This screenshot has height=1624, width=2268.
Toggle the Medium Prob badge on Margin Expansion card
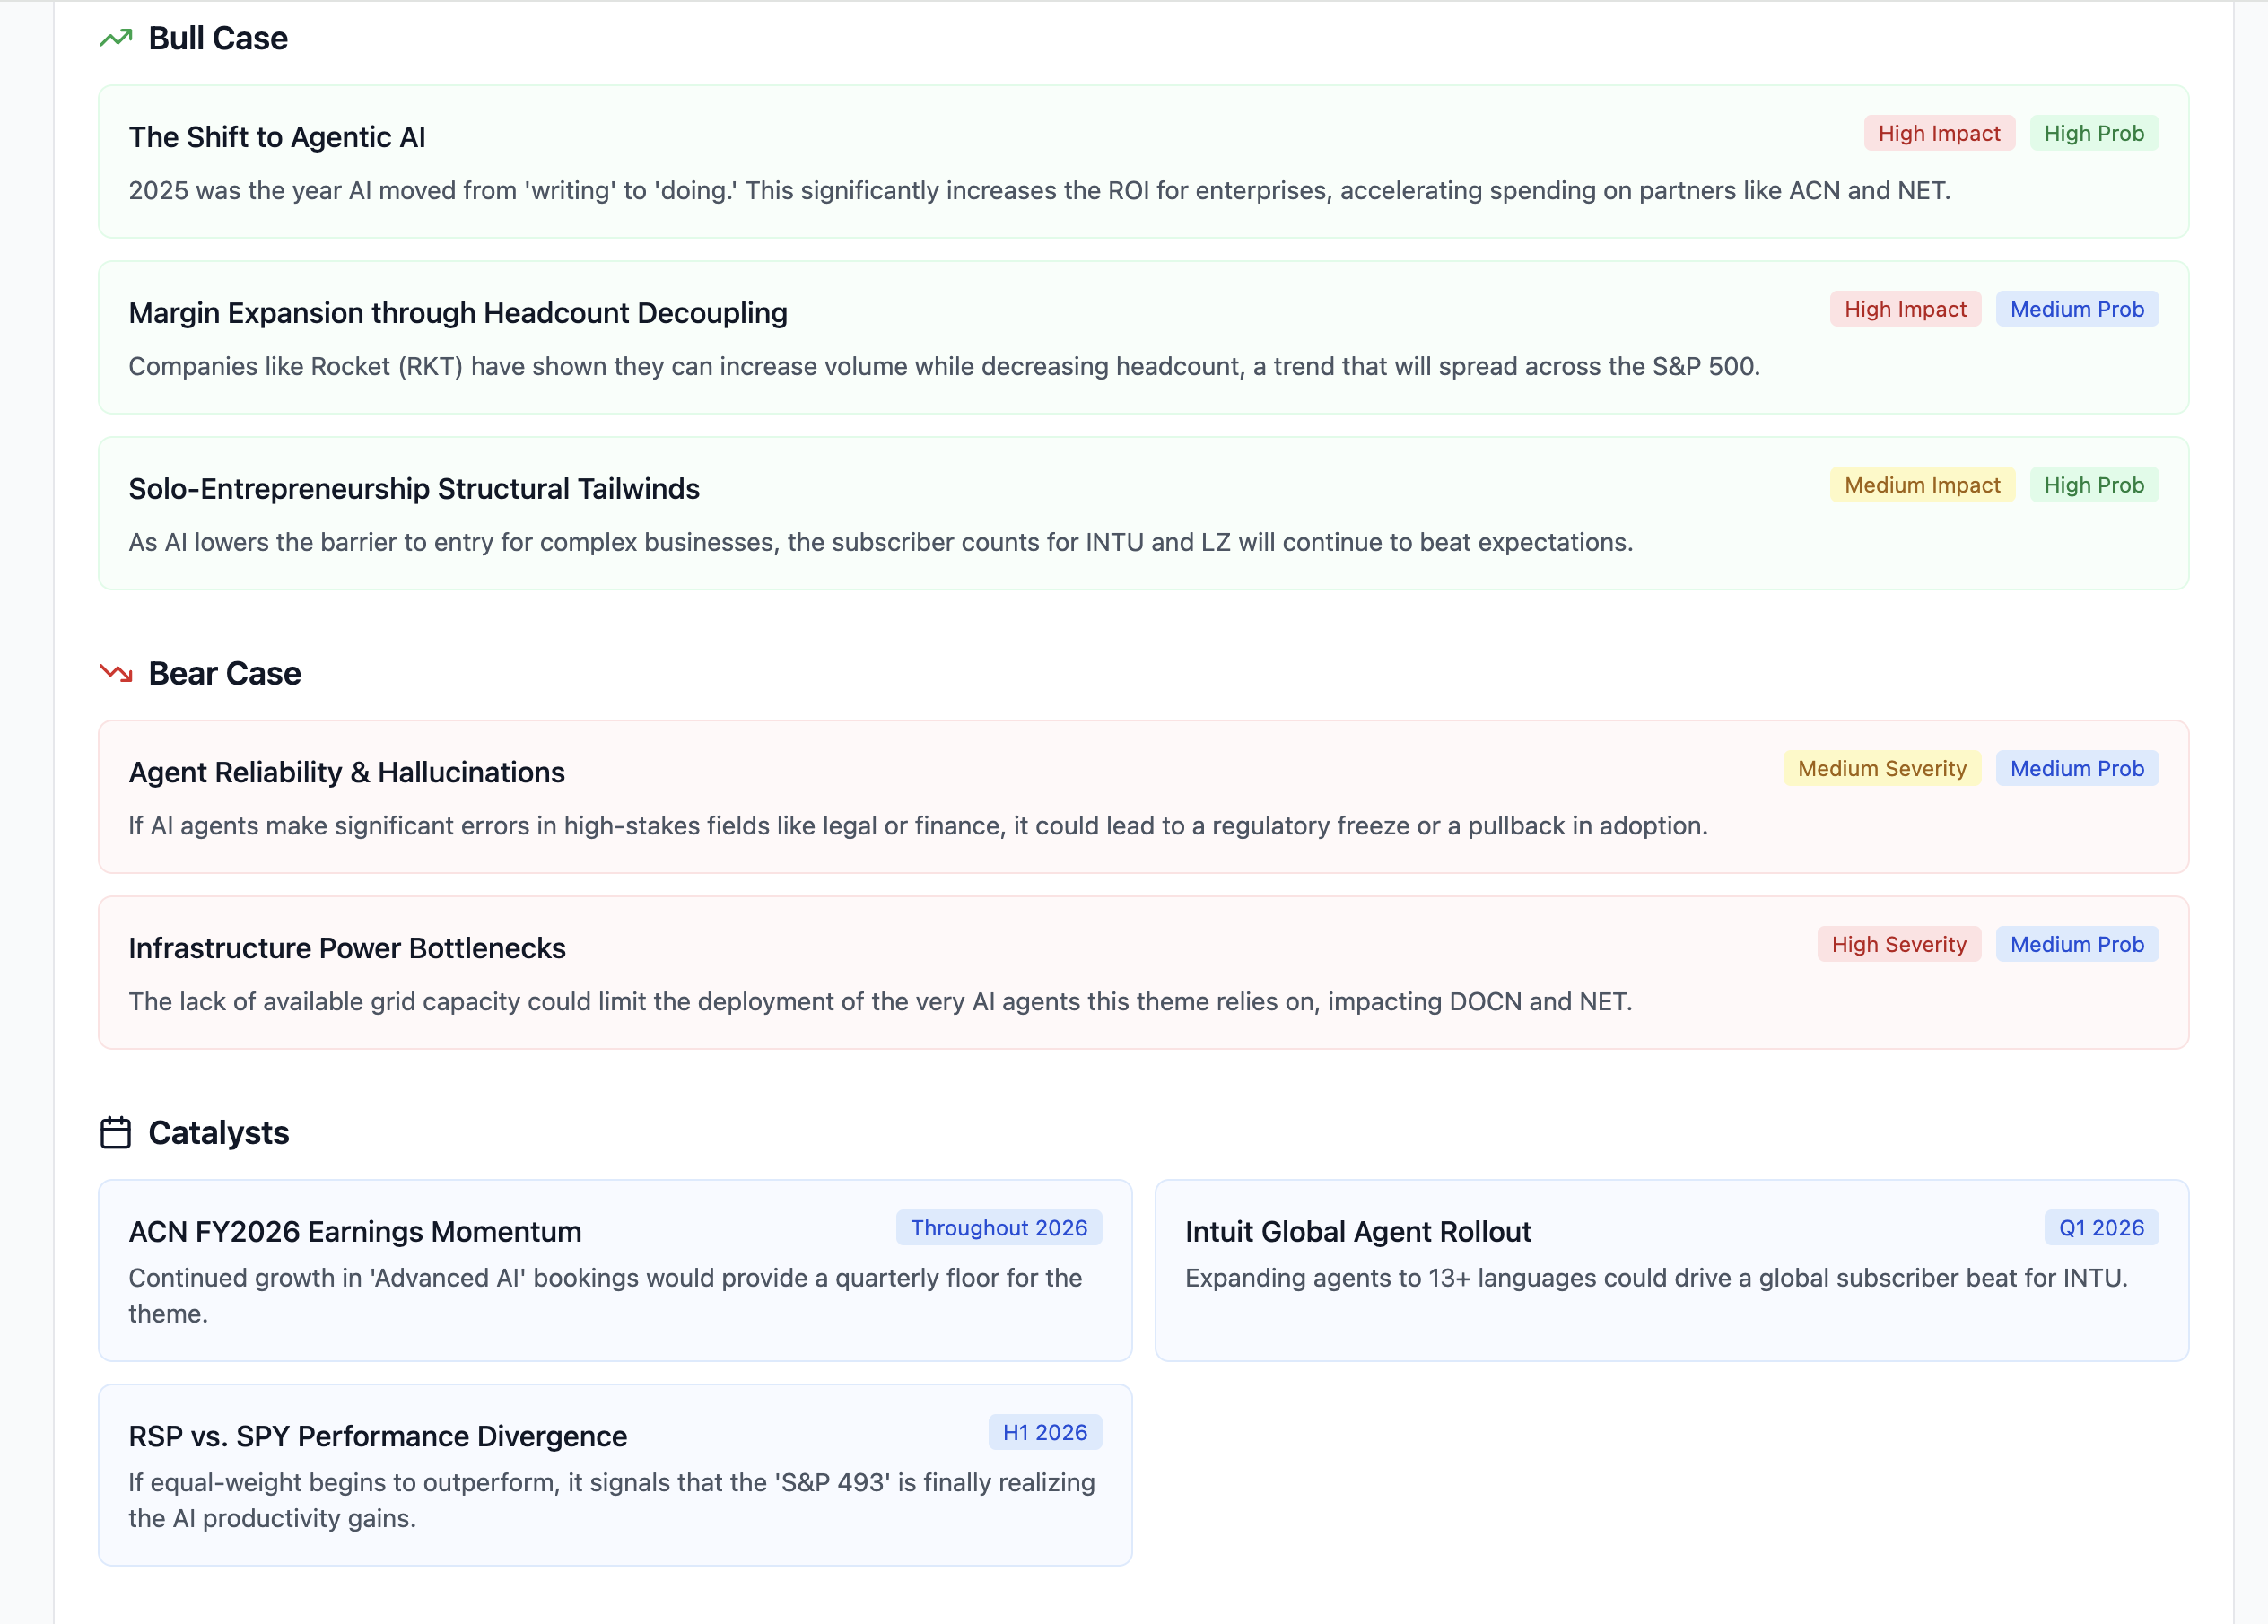coord(2077,308)
